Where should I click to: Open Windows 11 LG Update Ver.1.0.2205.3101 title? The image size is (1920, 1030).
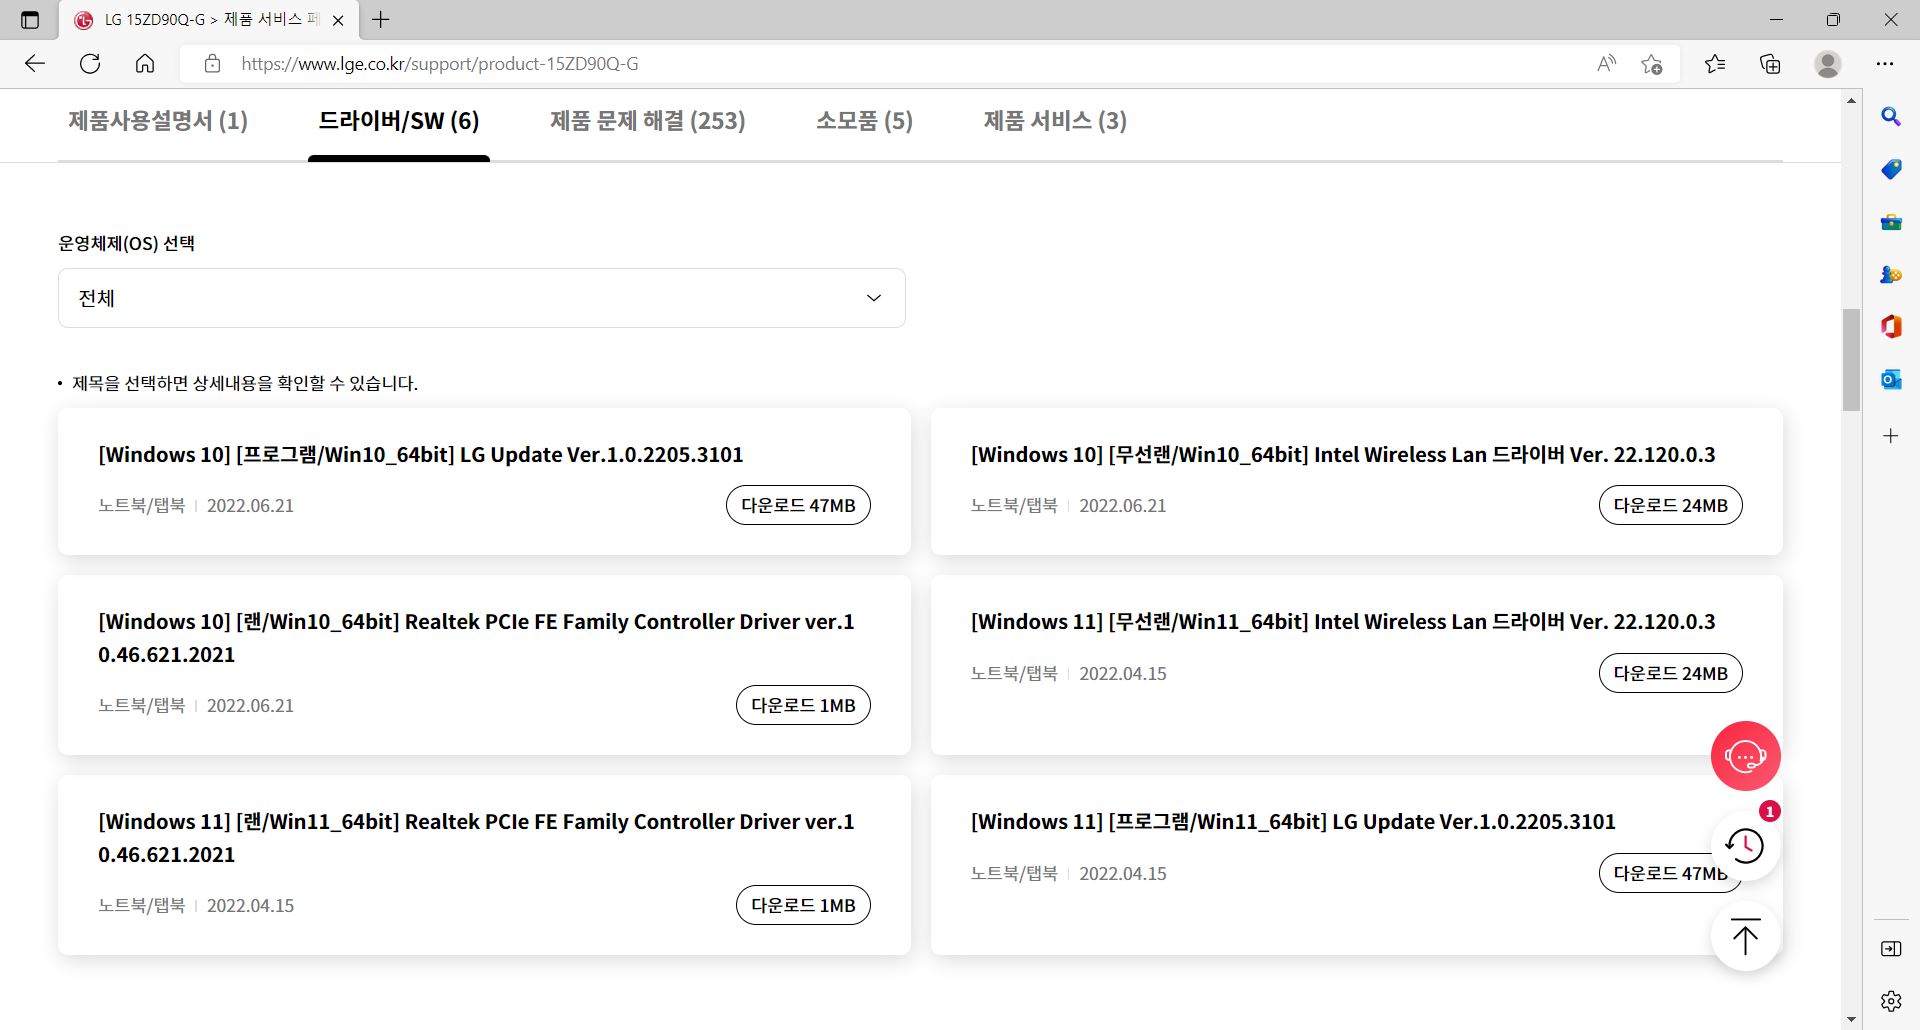click(x=1293, y=822)
